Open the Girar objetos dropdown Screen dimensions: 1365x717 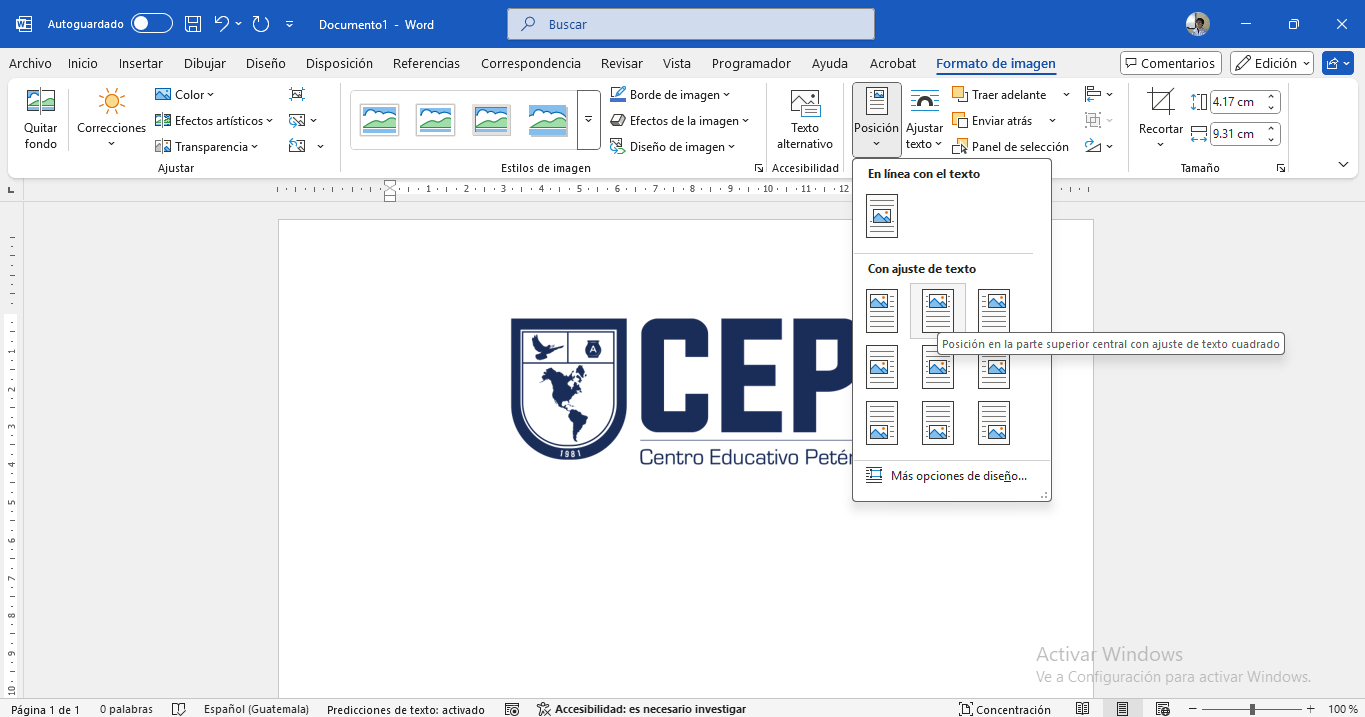[1099, 147]
